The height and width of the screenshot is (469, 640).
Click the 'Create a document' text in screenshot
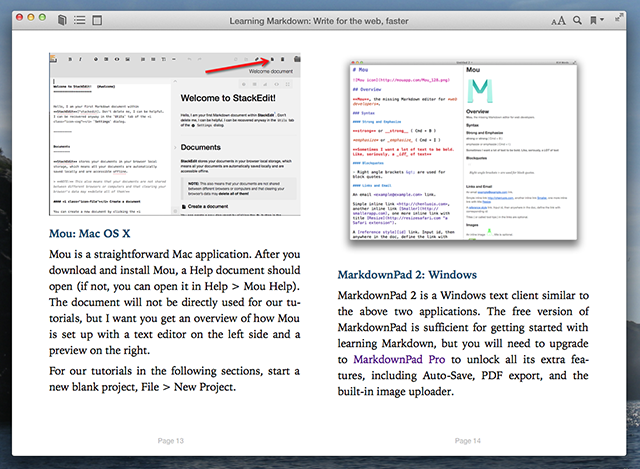click(208, 206)
